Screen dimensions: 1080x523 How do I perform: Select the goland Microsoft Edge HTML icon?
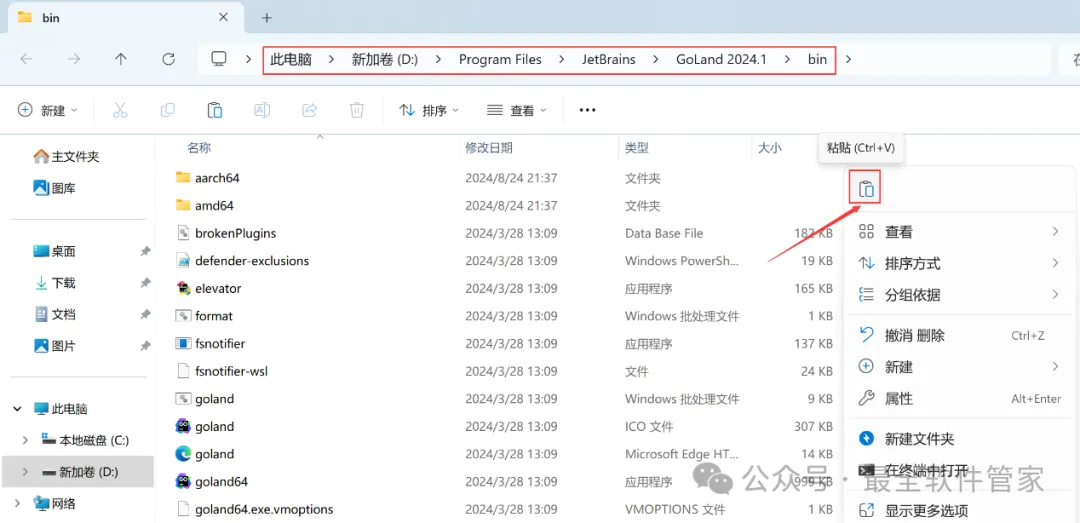pyautogui.click(x=183, y=454)
